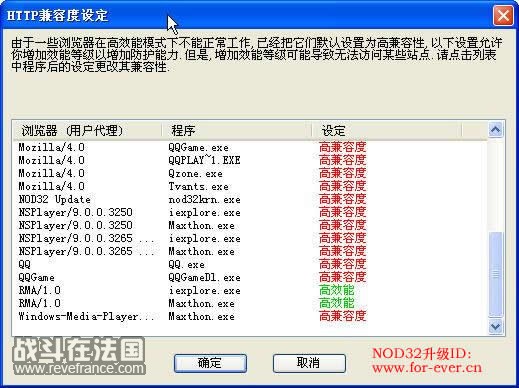
Task: Select the QQ.exe program entry
Action: pyautogui.click(x=186, y=264)
